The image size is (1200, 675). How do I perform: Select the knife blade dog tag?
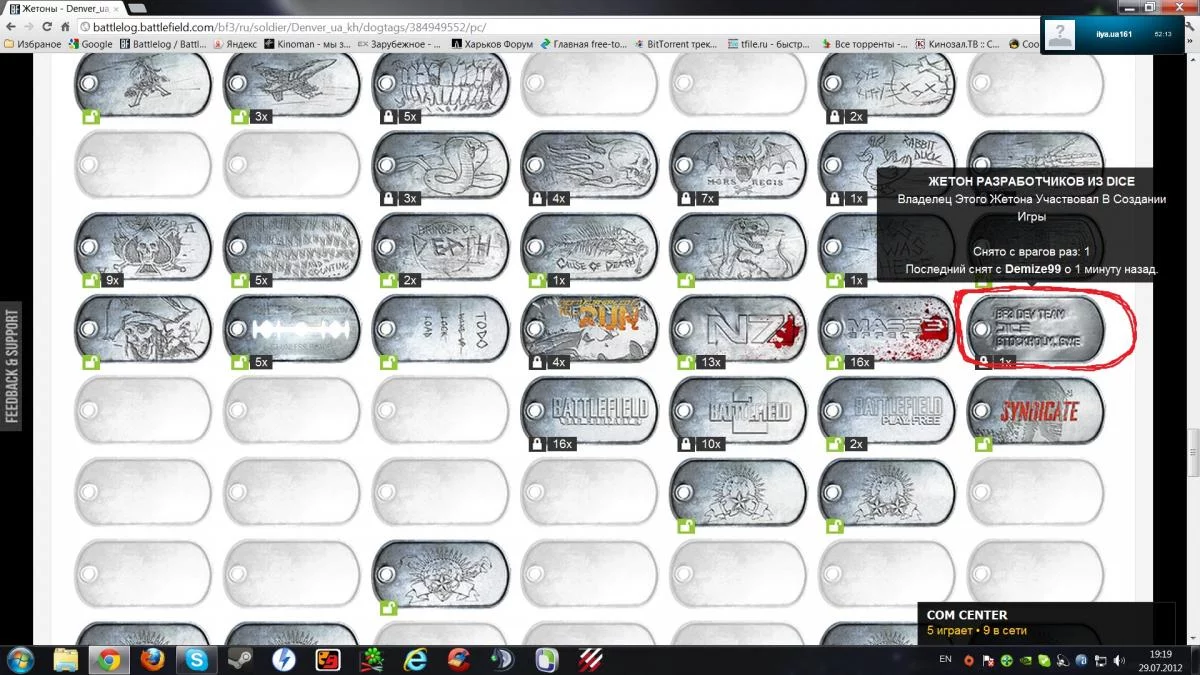point(291,328)
